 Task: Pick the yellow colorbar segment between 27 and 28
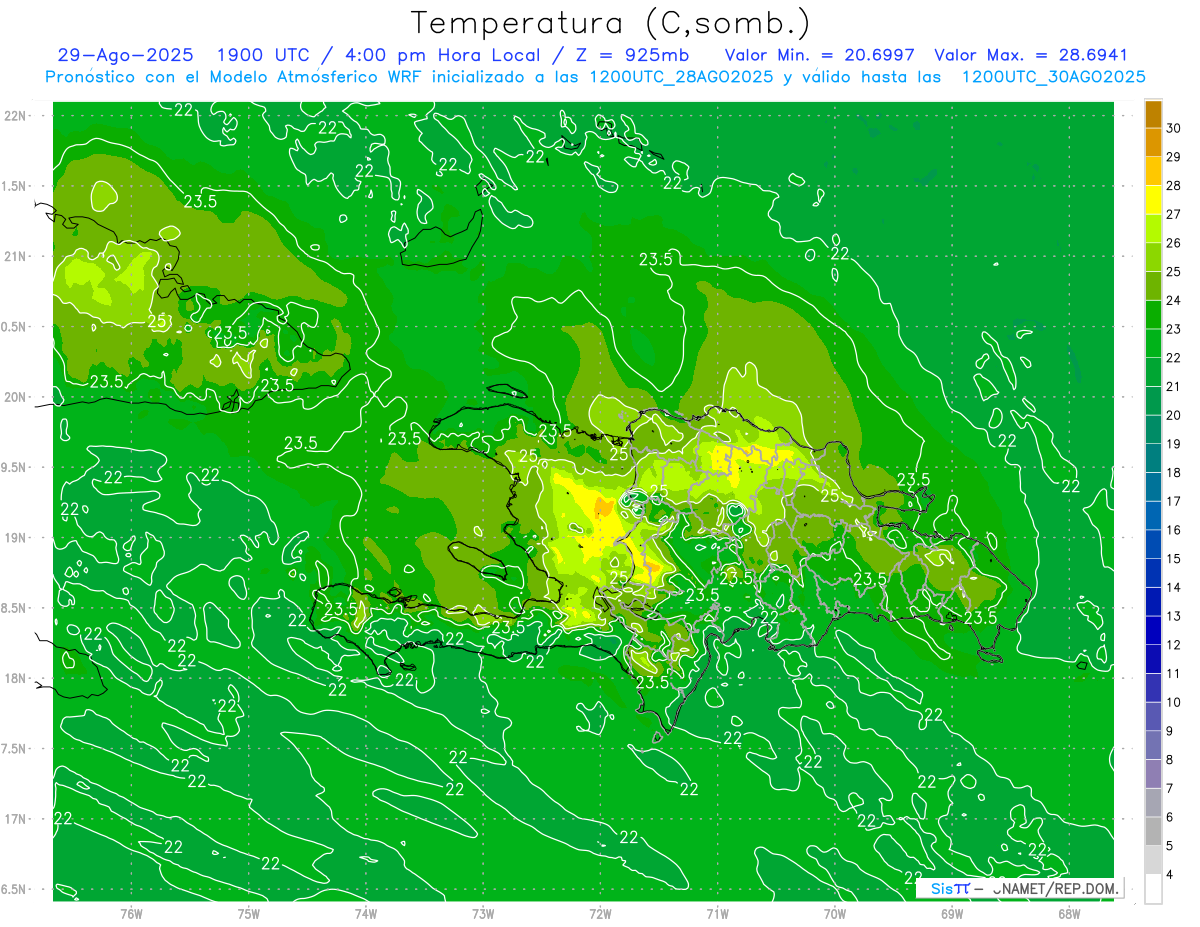click(1154, 200)
